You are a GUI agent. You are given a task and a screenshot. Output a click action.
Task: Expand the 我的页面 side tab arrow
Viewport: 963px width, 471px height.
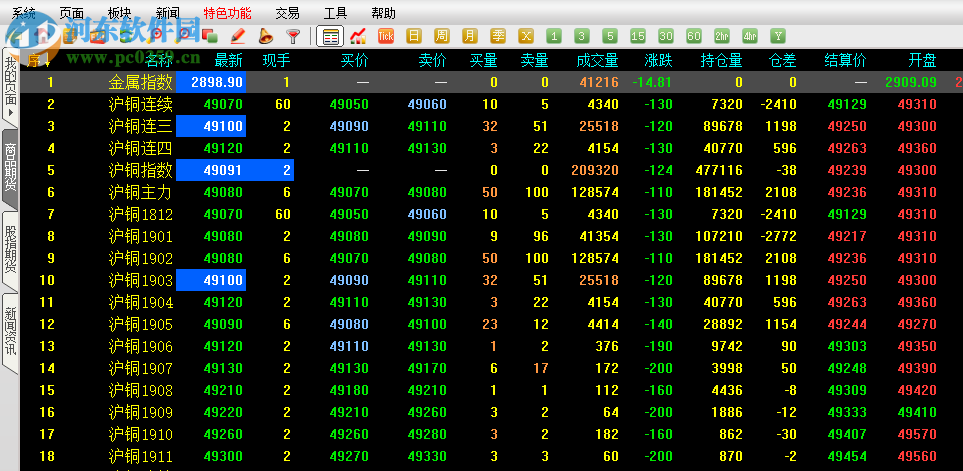point(10,113)
